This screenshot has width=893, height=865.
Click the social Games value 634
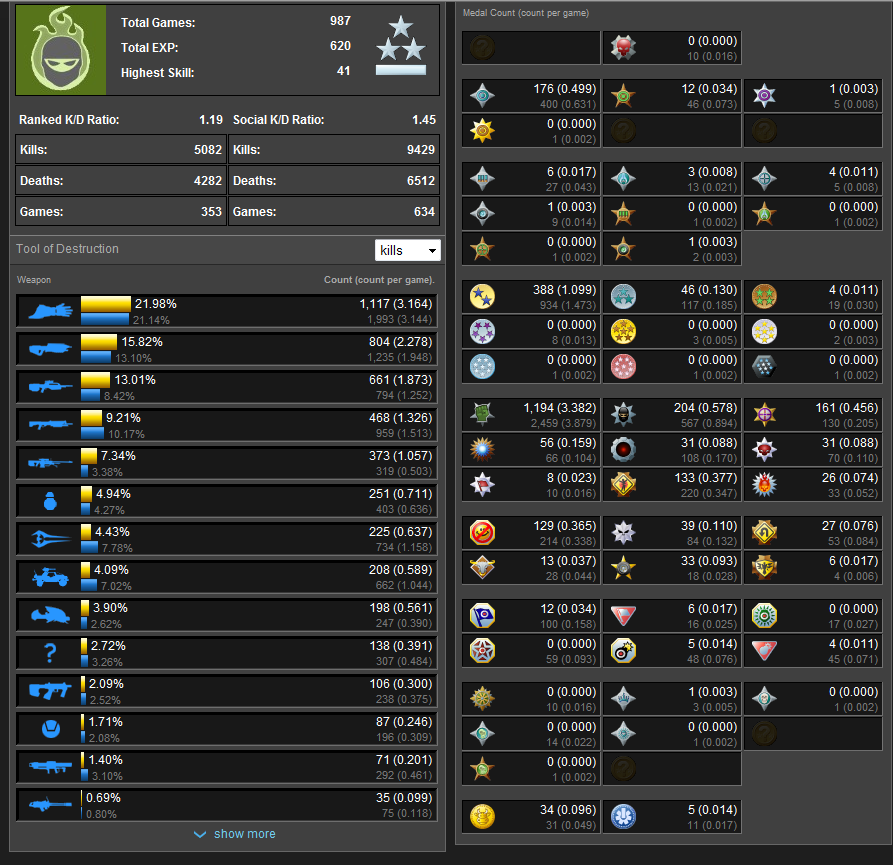[x=424, y=211]
